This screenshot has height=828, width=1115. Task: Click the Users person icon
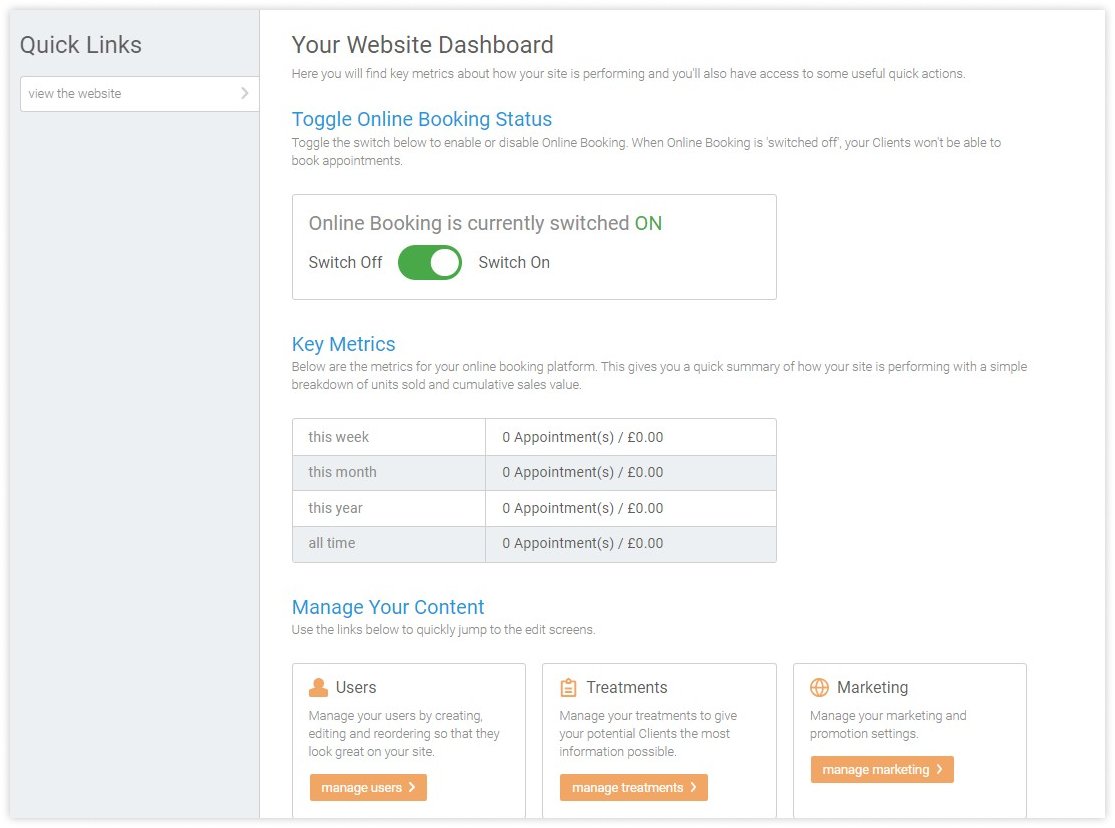pyautogui.click(x=318, y=688)
